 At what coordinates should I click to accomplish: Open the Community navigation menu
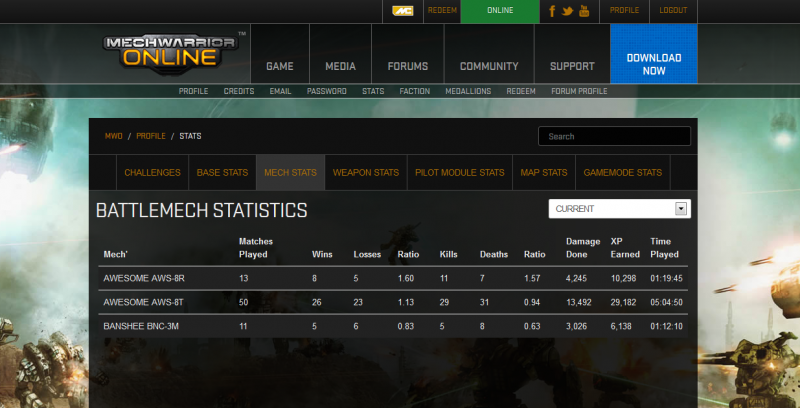tap(489, 67)
